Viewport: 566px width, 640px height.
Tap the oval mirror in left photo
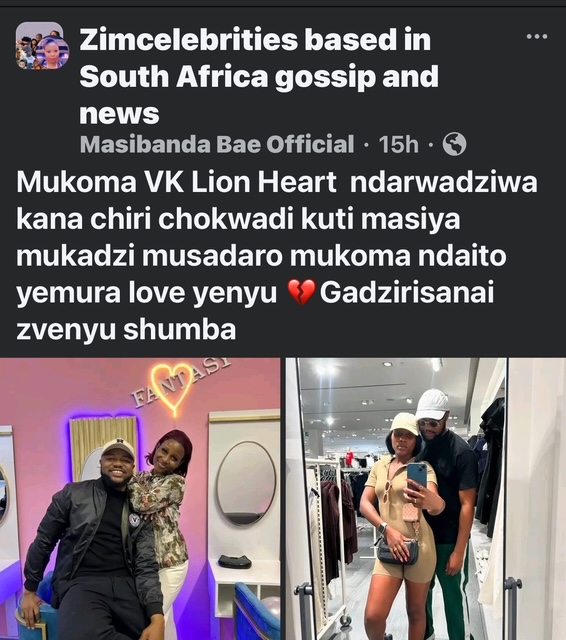point(246,483)
